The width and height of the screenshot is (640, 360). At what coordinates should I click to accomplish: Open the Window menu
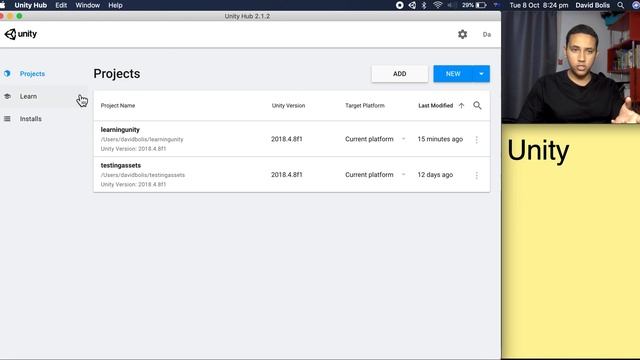(x=87, y=5)
